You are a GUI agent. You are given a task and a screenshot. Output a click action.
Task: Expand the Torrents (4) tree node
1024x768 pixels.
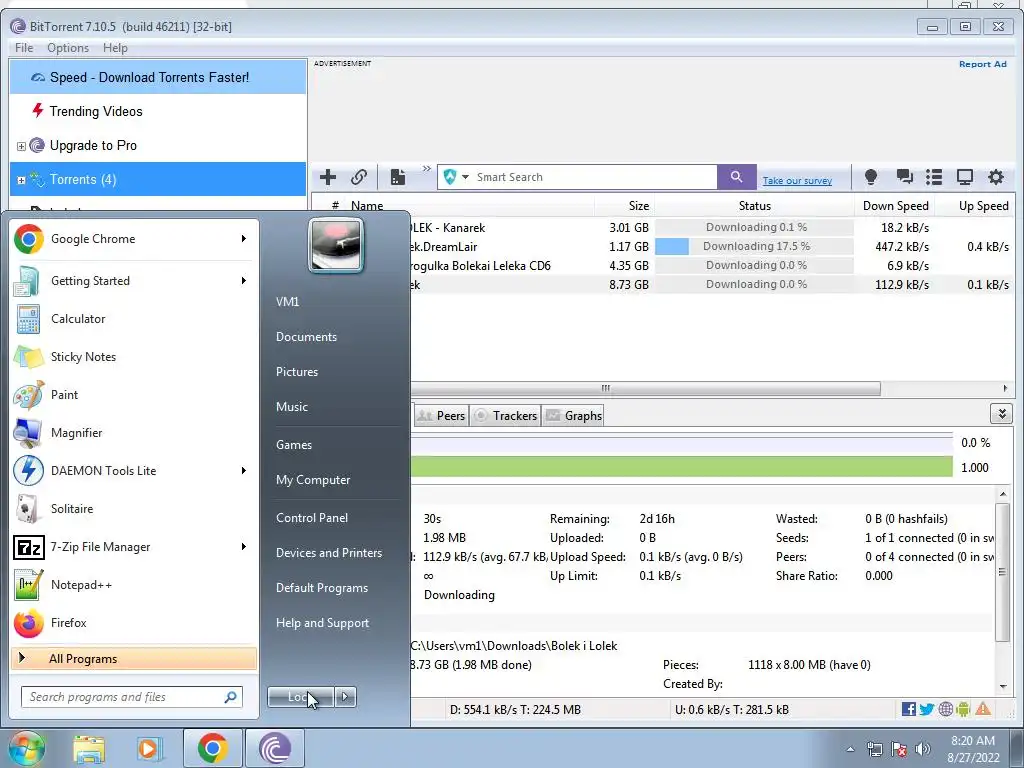(x=21, y=180)
